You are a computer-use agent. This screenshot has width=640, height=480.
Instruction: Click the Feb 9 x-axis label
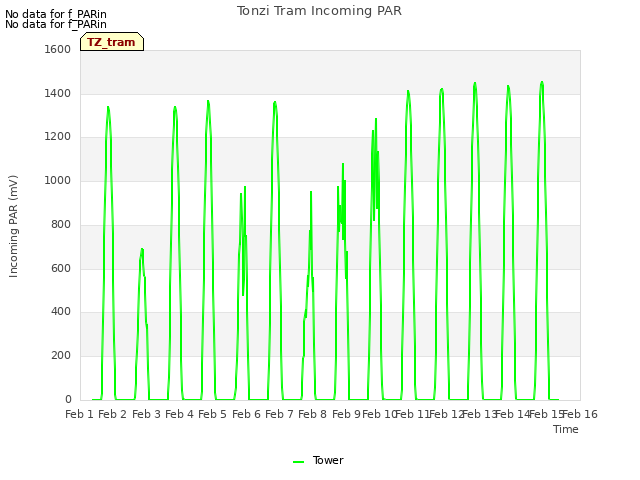pos(346,414)
